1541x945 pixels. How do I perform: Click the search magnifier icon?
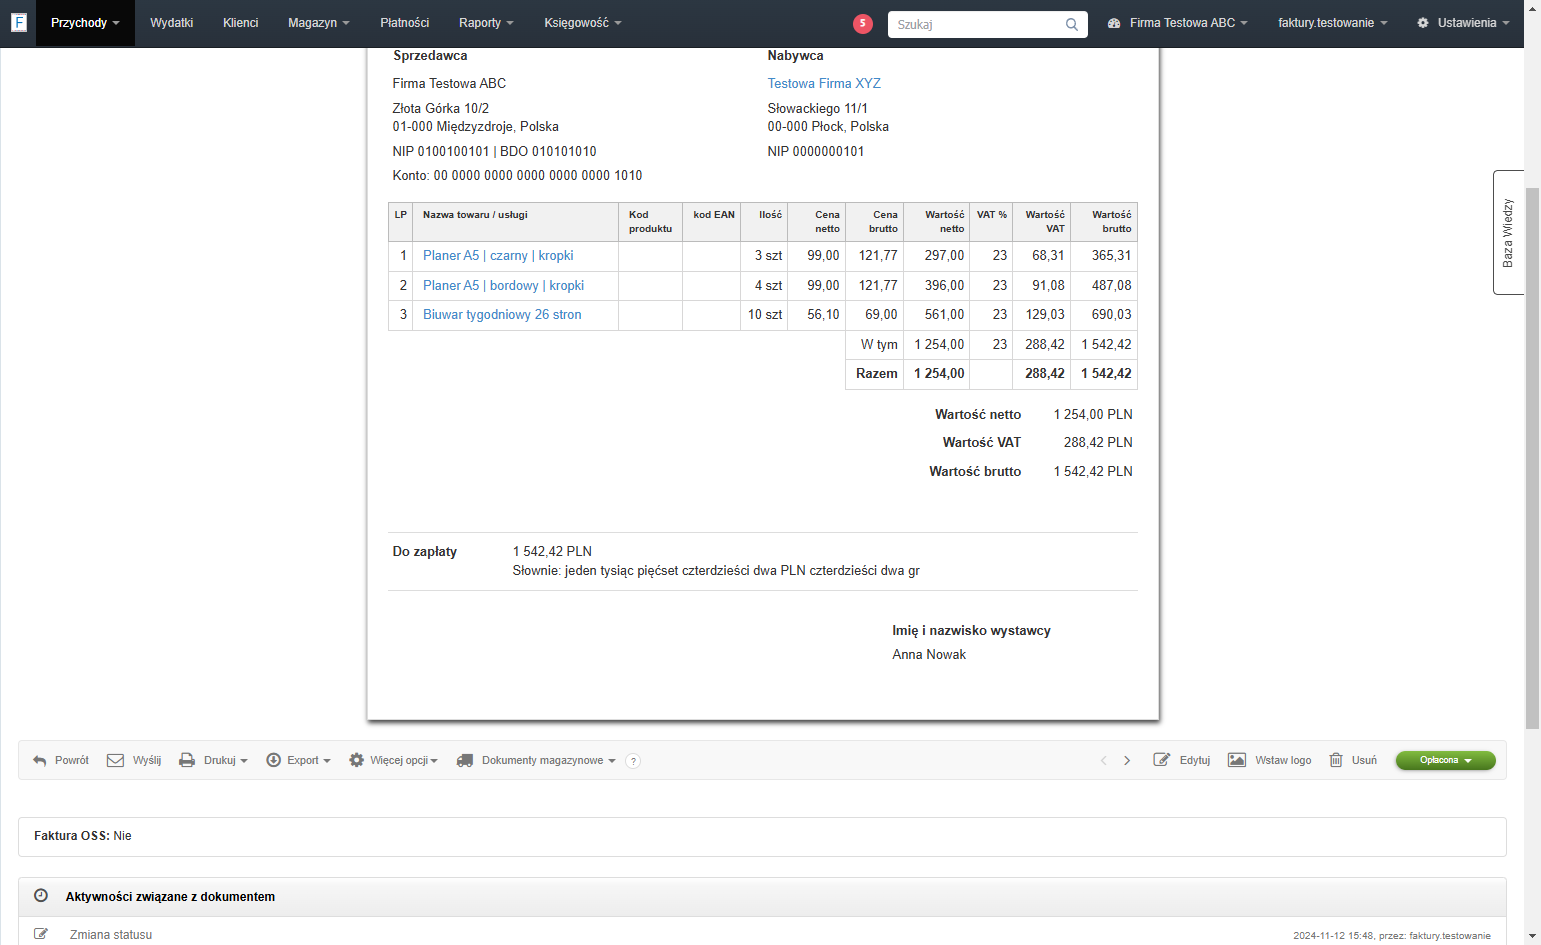pyautogui.click(x=1072, y=25)
